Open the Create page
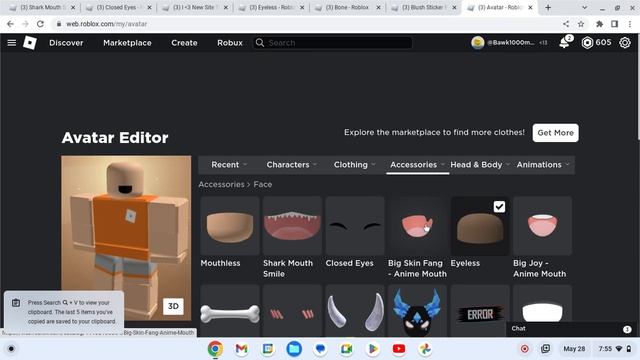This screenshot has height=360, width=640. (x=184, y=42)
